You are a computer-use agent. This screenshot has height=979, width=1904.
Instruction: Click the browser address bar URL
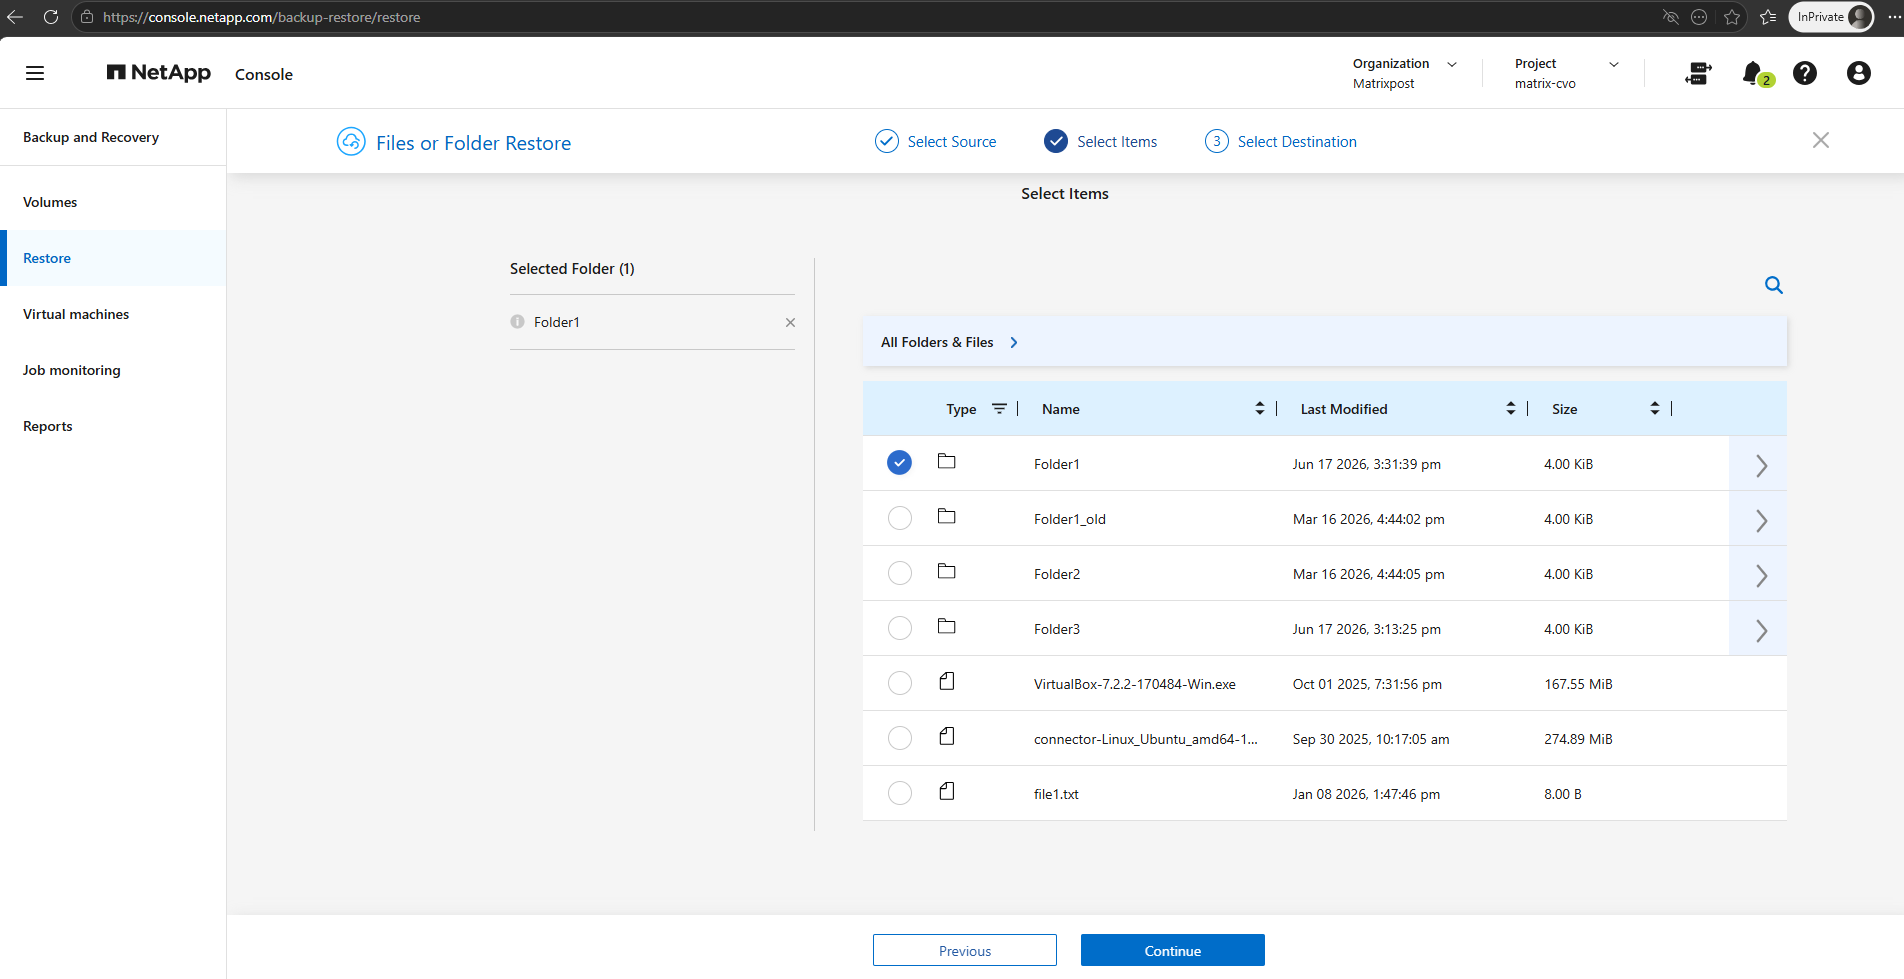click(x=262, y=17)
